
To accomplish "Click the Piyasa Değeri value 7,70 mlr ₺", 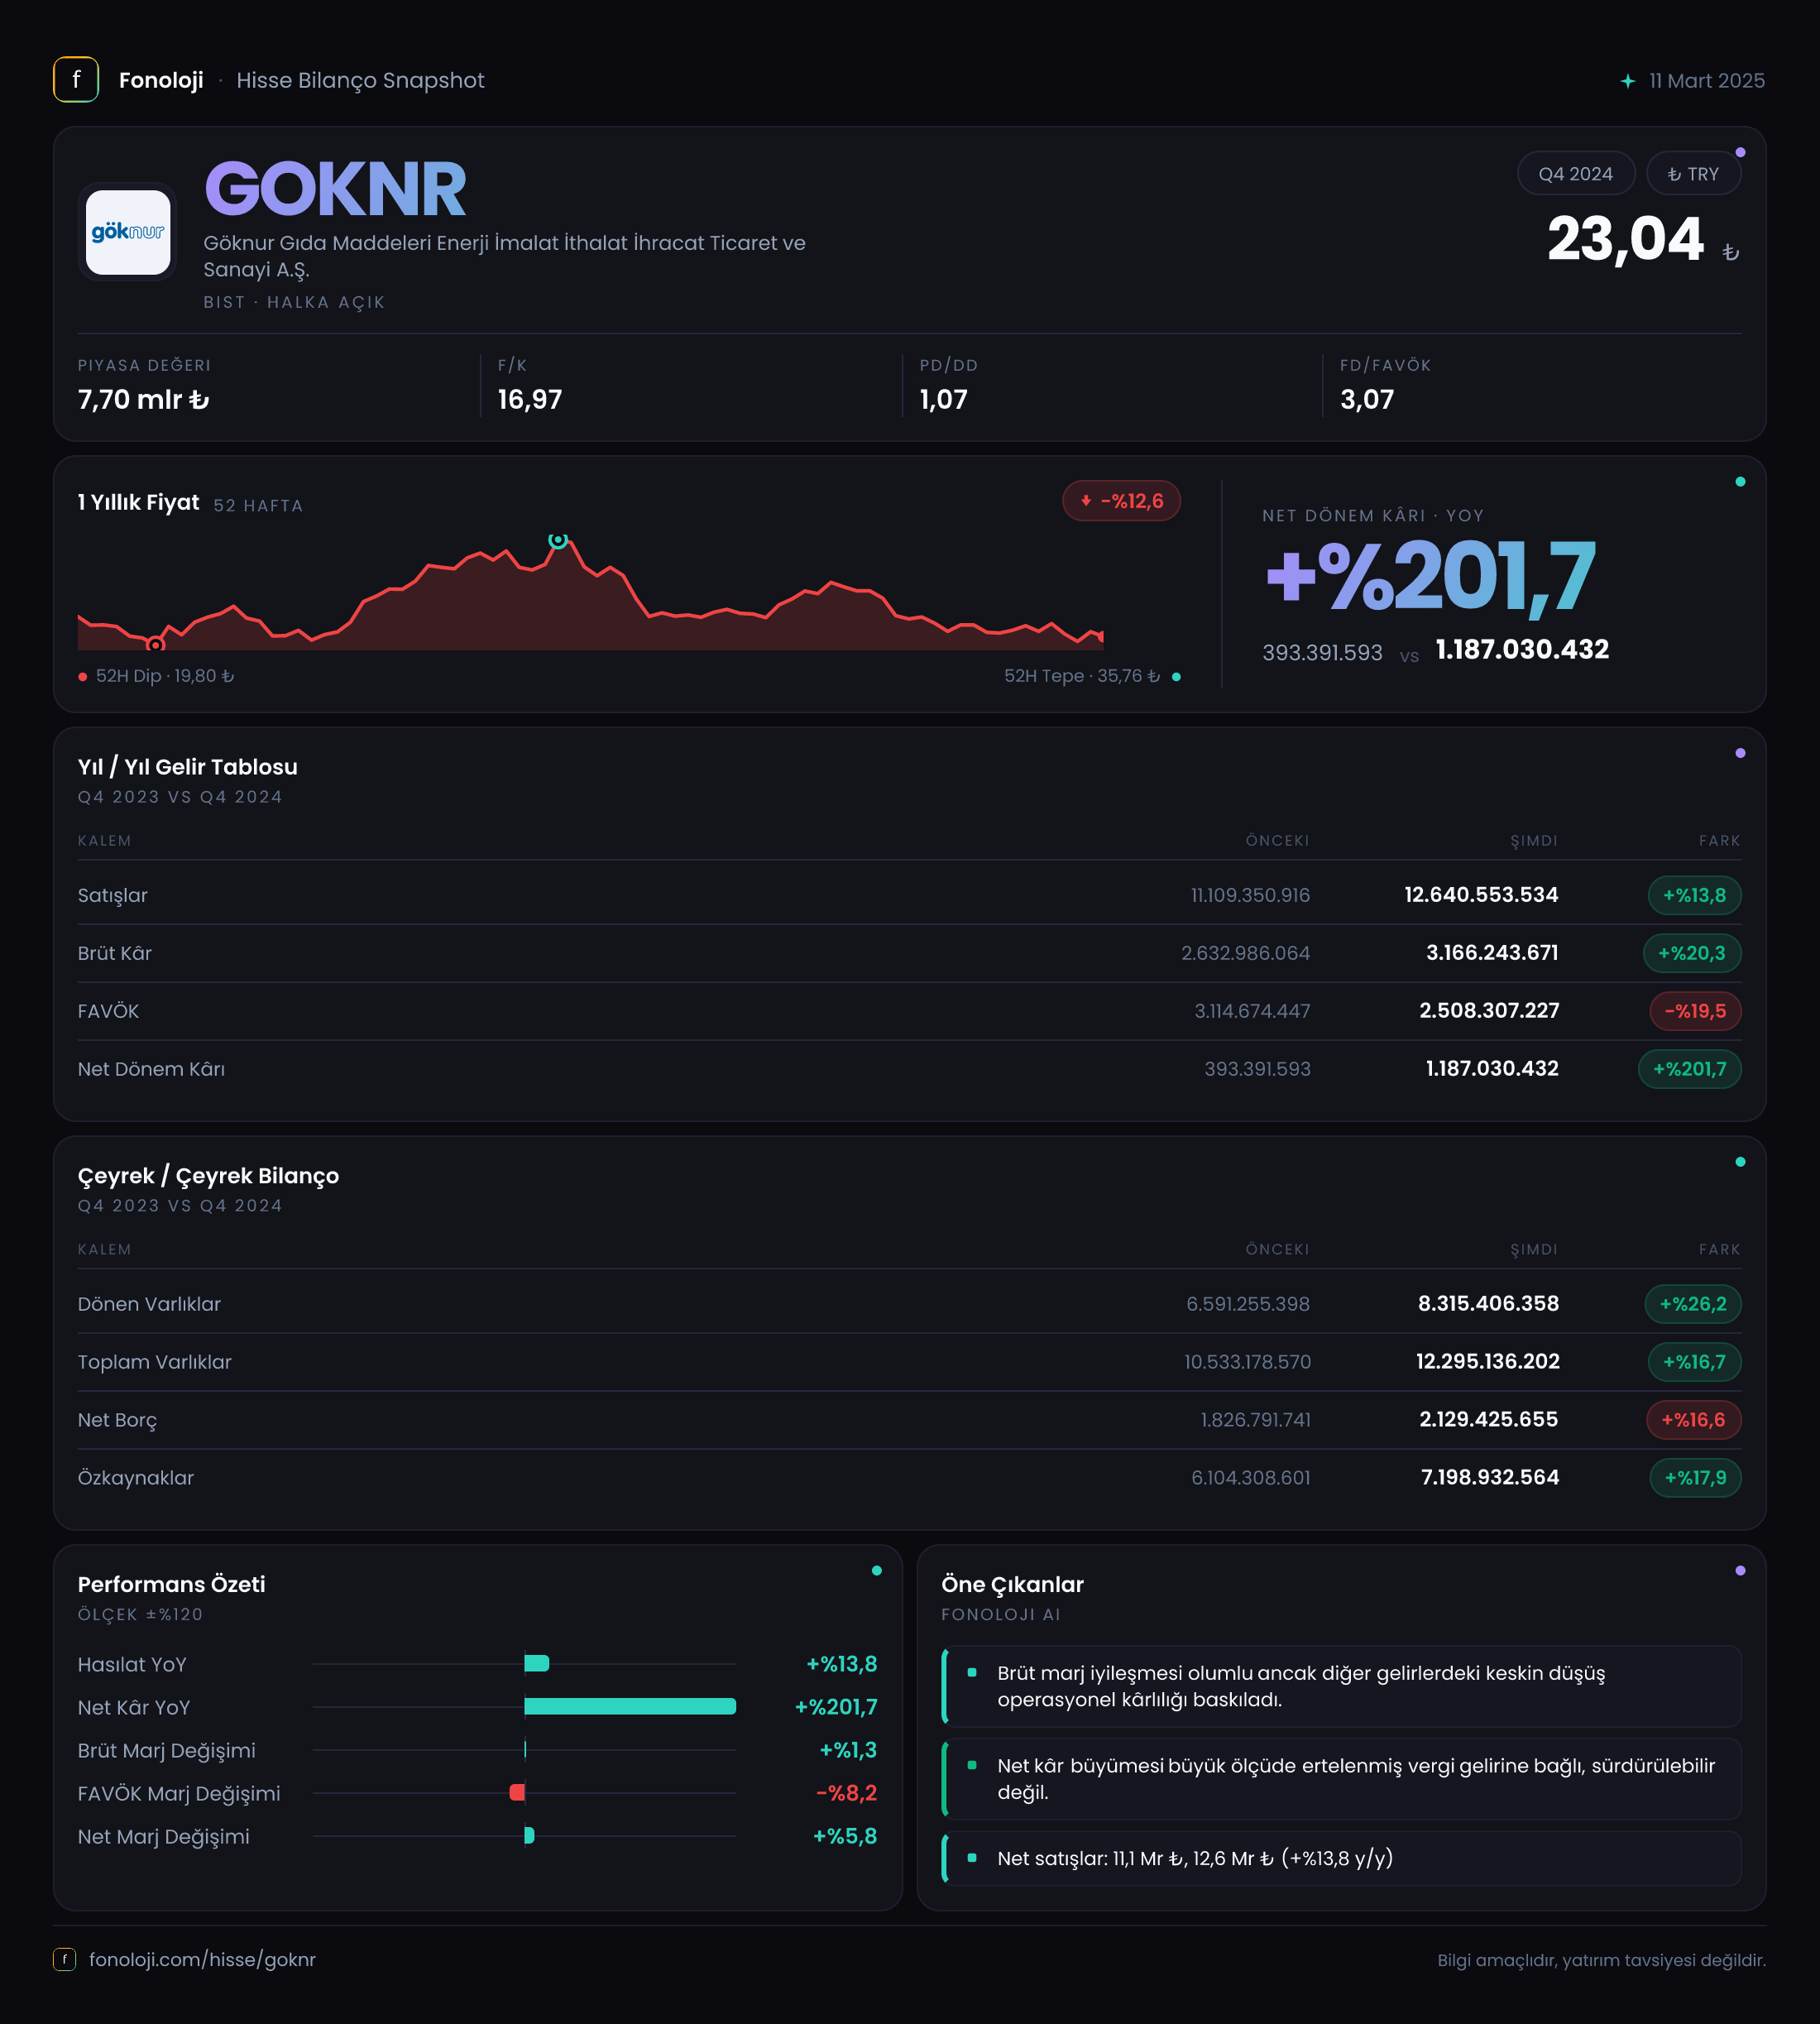I will pos(144,399).
